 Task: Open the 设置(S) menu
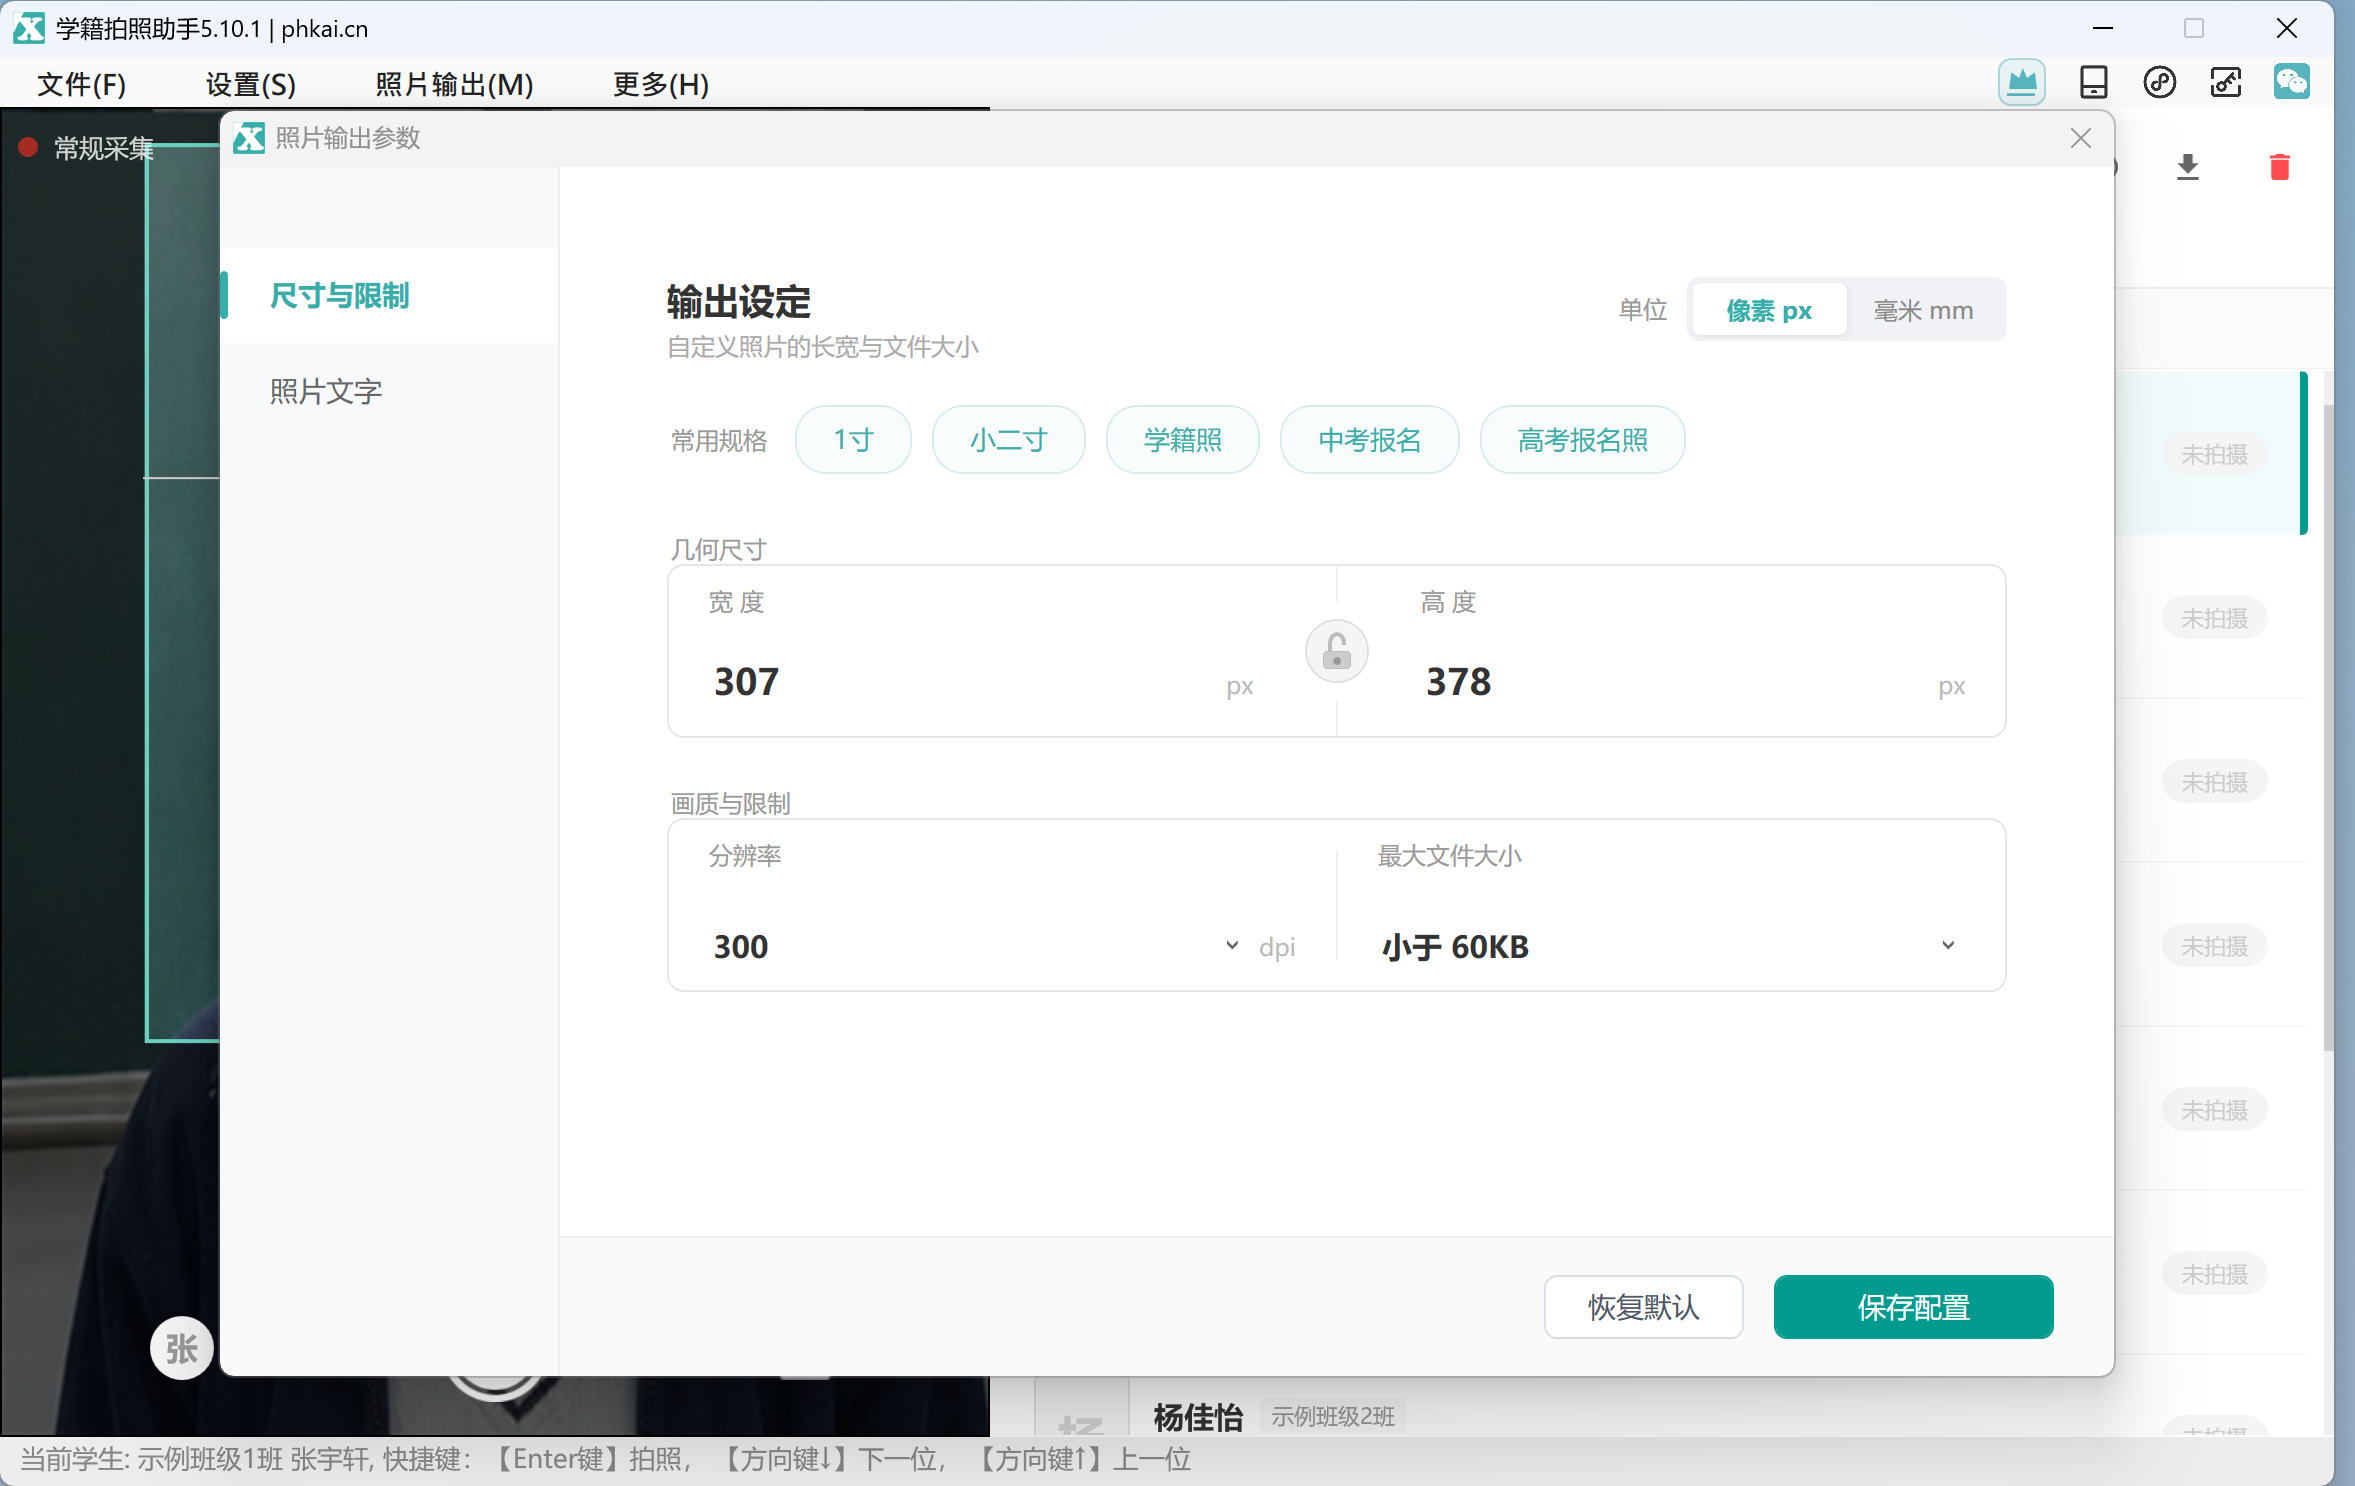click(x=251, y=84)
